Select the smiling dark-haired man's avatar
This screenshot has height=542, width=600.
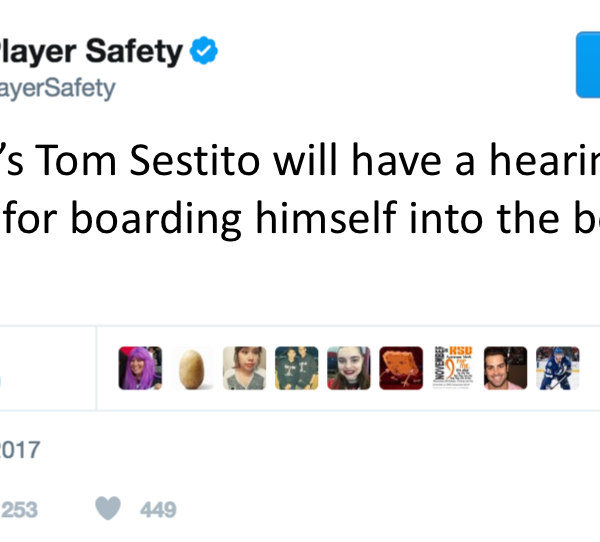pyautogui.click(x=505, y=368)
